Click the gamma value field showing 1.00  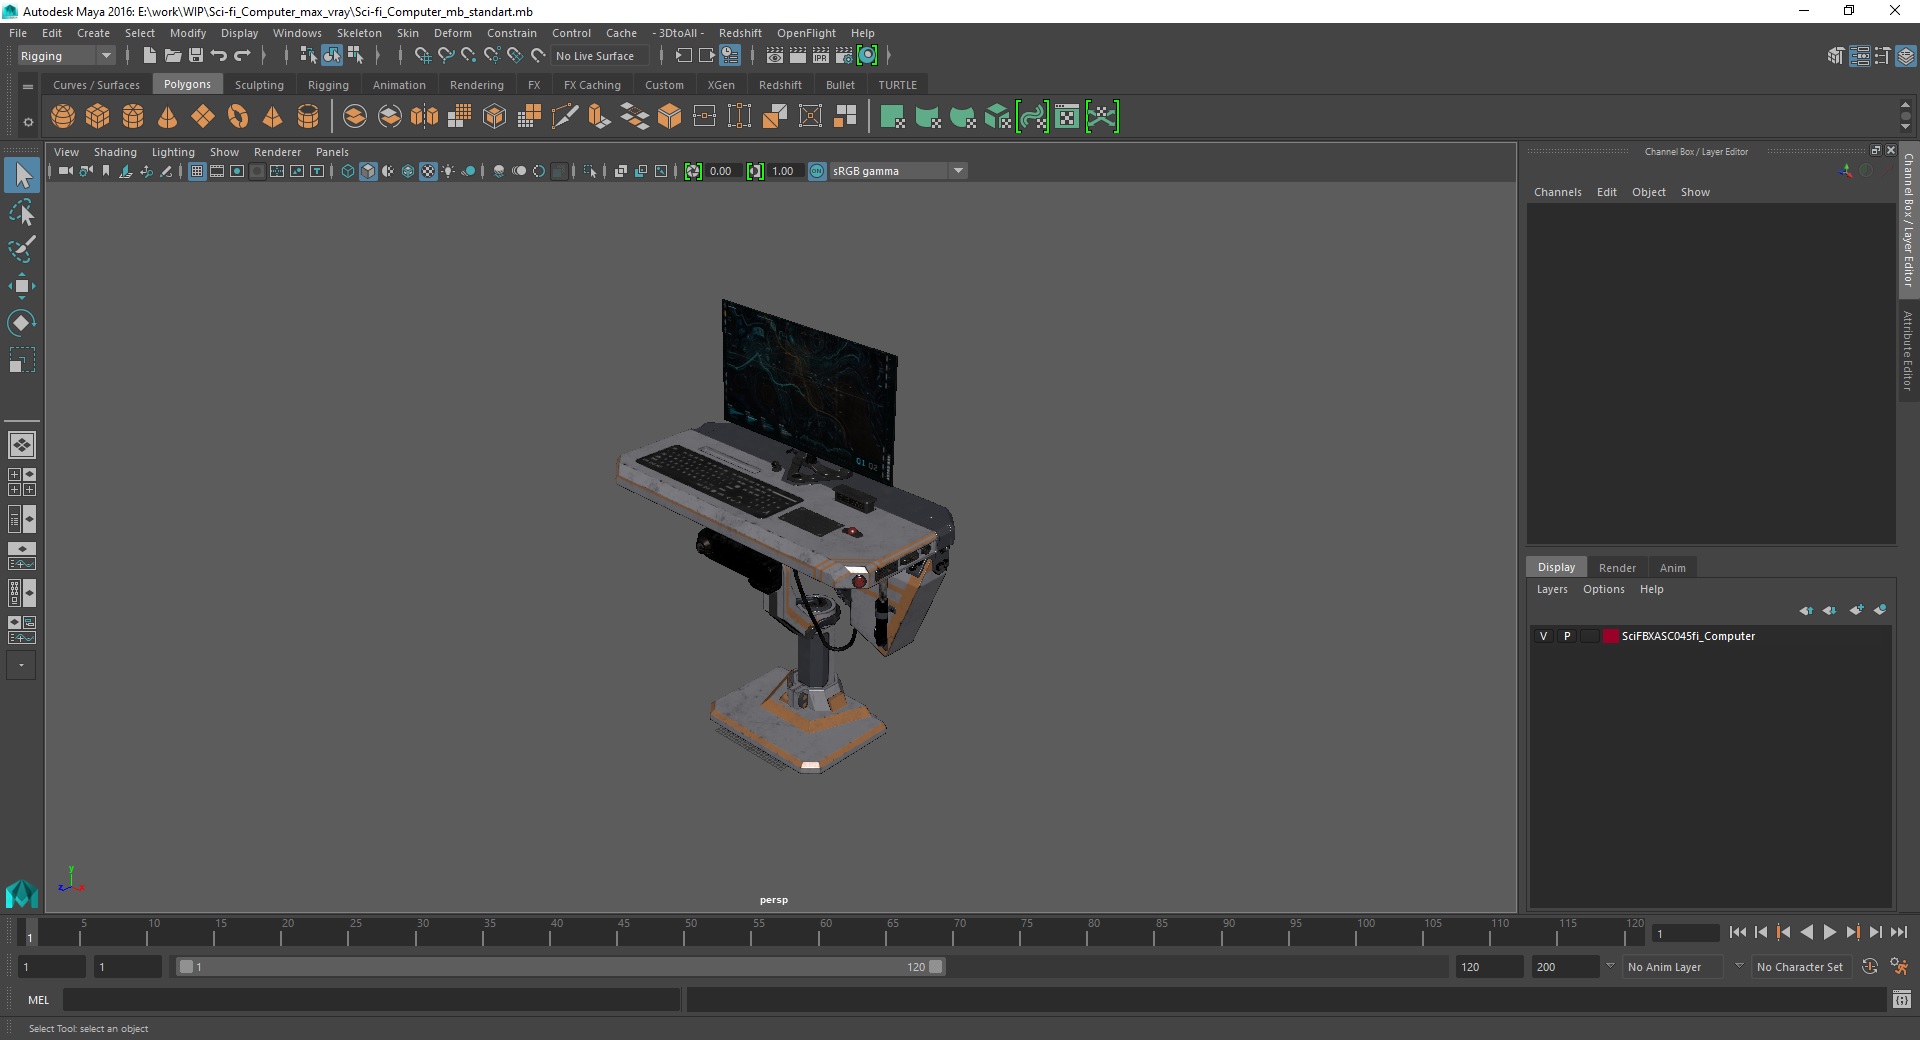[785, 171]
